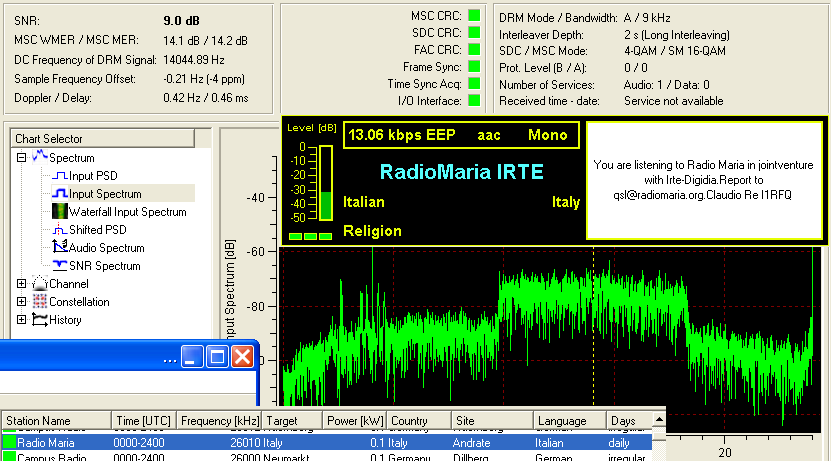Screen dimensions: 831x461
Task: Click RadioMaria IRTE service label
Action: (462, 172)
